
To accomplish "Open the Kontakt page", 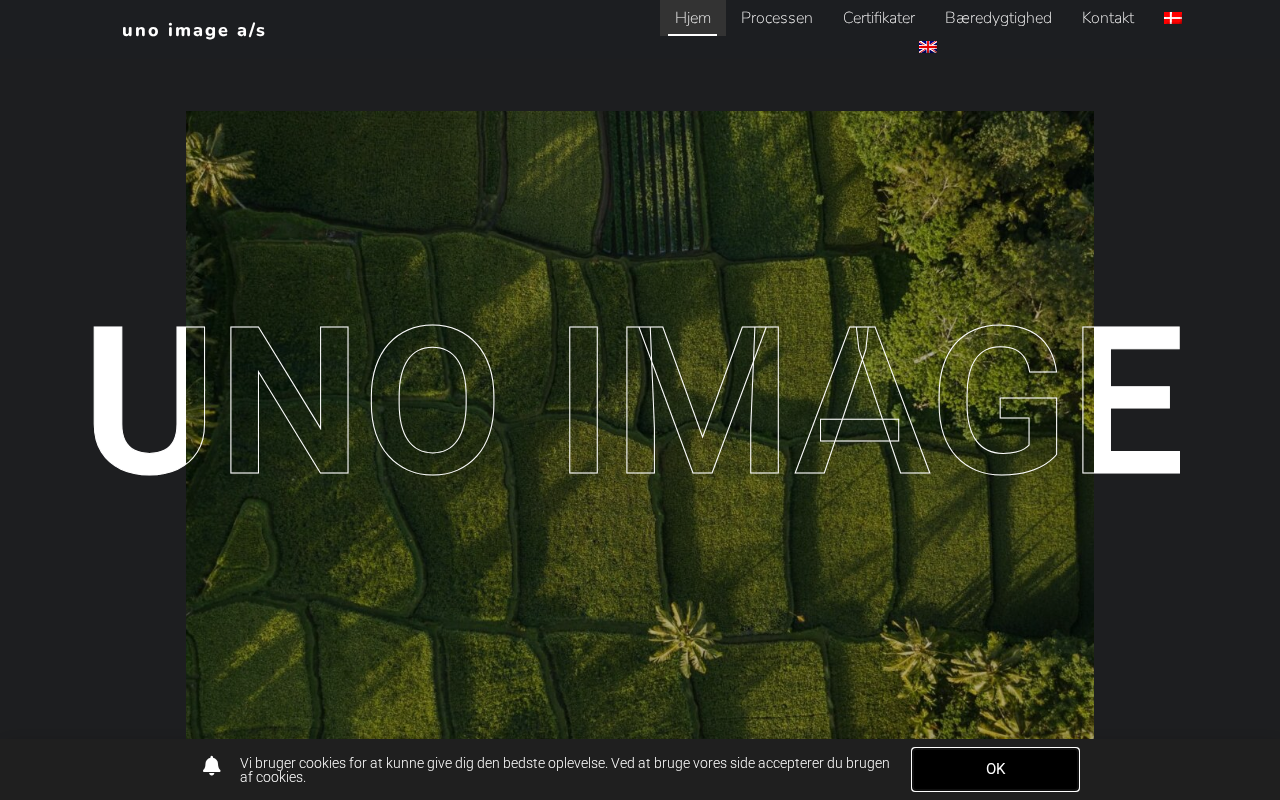I will tap(1108, 18).
